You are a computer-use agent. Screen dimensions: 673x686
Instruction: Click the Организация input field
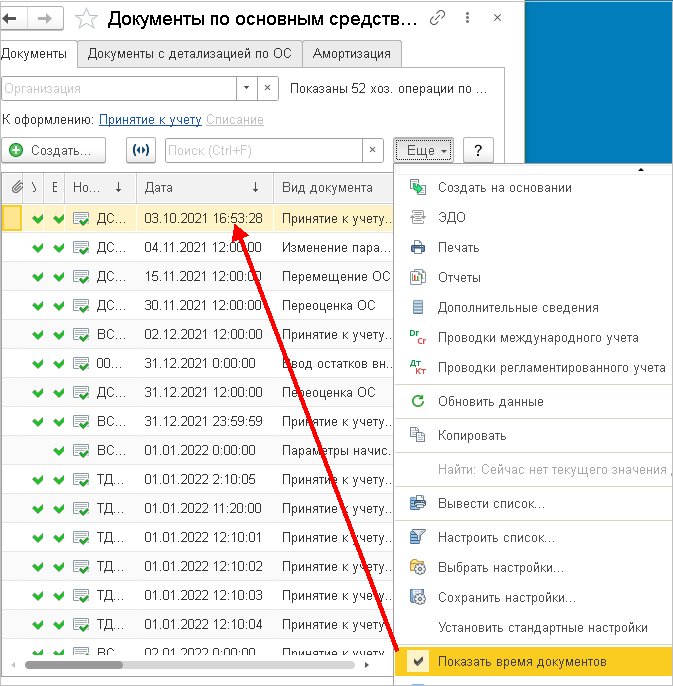[x=119, y=88]
